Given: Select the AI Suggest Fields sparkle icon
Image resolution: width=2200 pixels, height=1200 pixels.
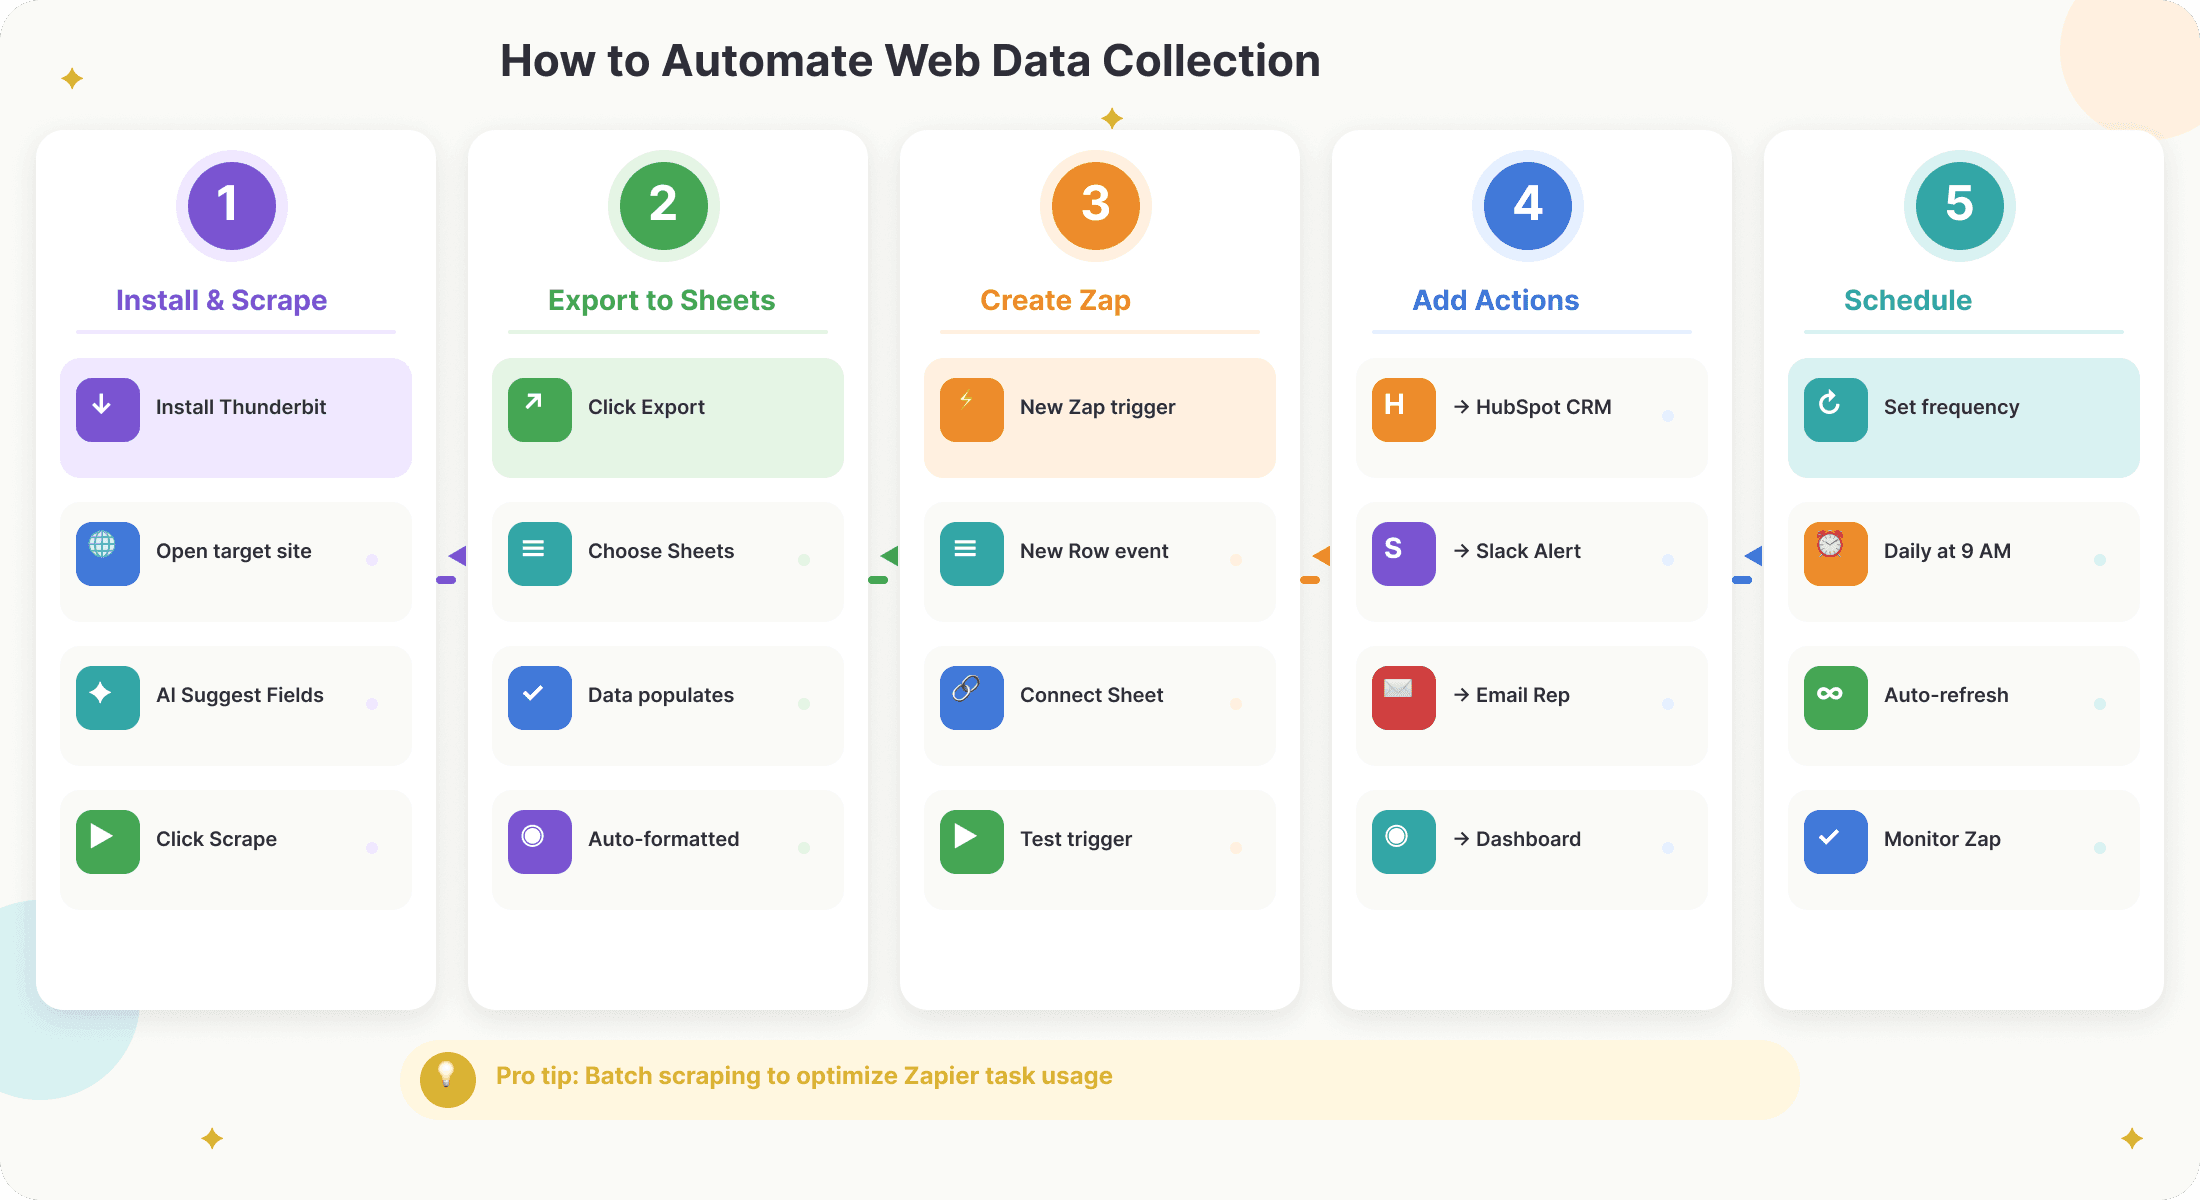Looking at the screenshot, I should pyautogui.click(x=106, y=695).
